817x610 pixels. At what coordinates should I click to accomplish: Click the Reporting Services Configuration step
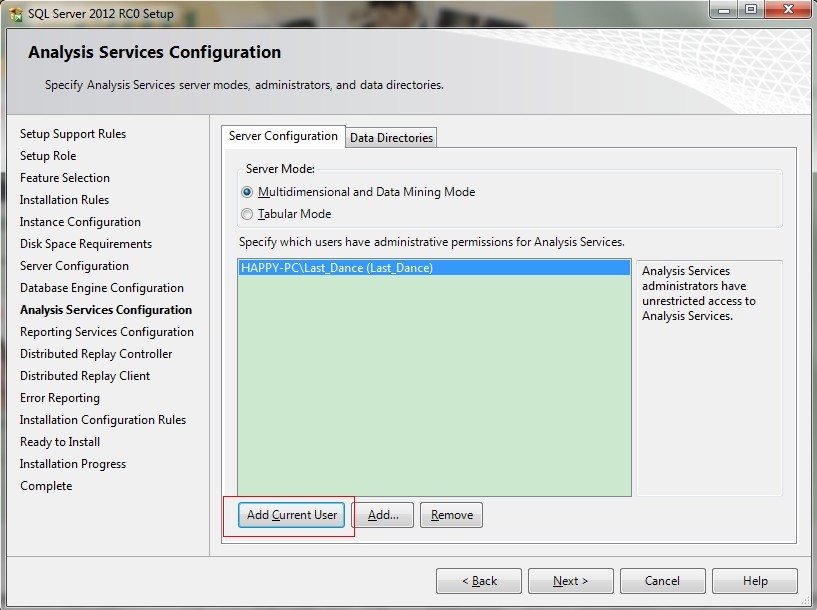[x=107, y=332]
